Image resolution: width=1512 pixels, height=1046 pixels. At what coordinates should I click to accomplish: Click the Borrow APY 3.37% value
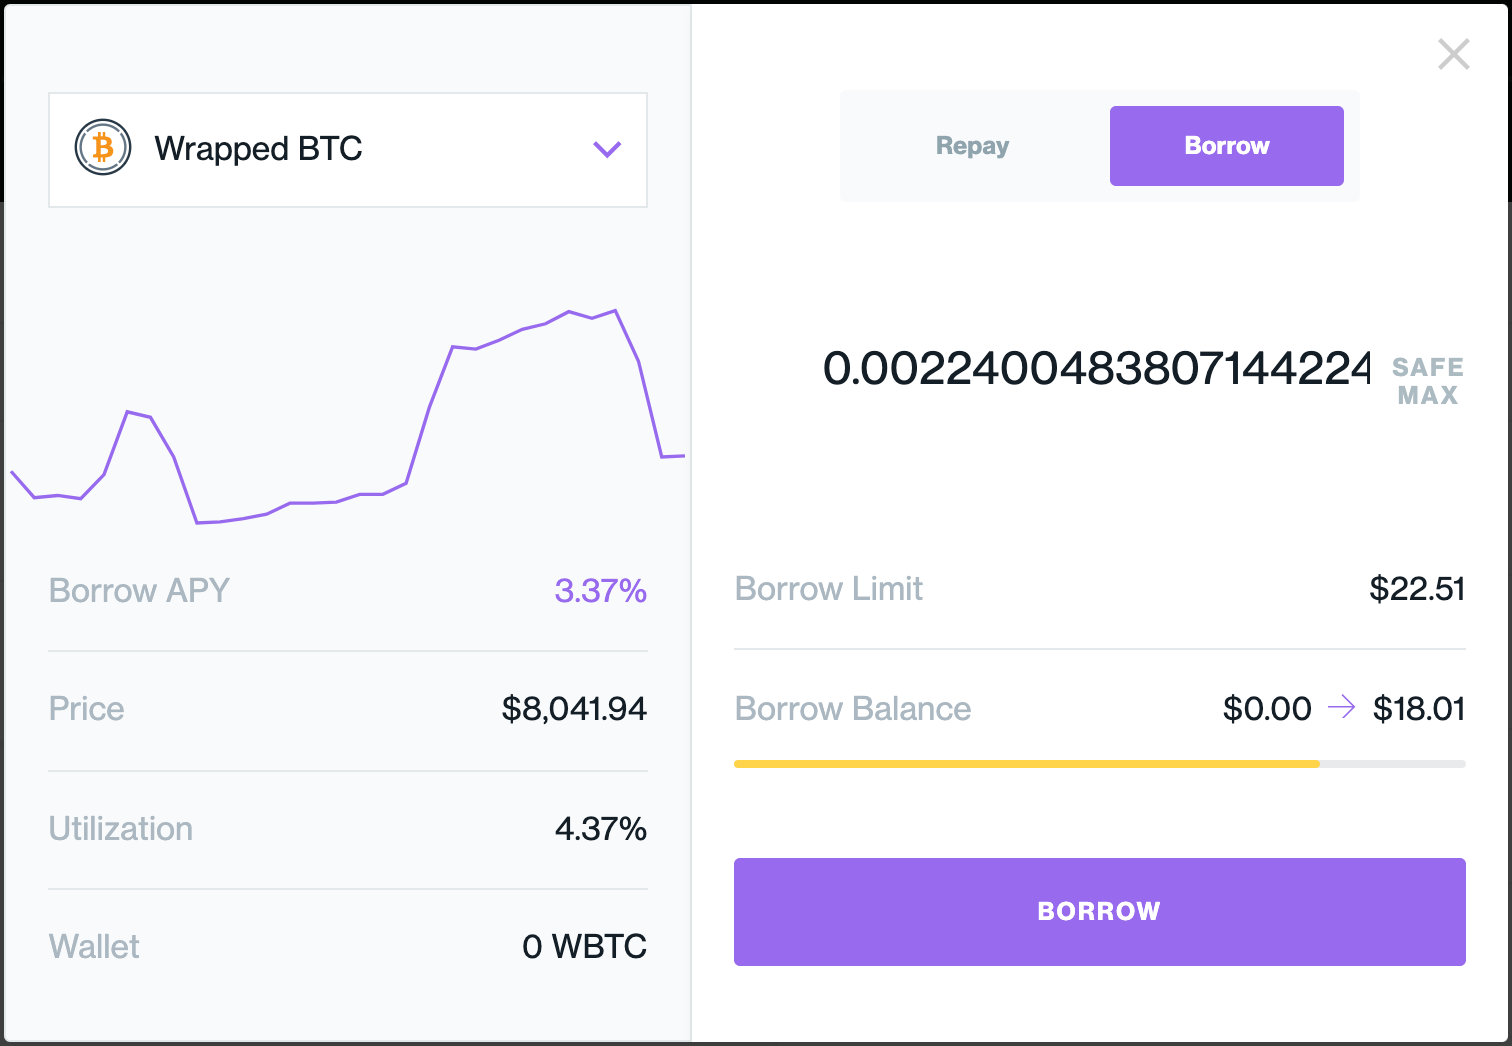tap(600, 591)
